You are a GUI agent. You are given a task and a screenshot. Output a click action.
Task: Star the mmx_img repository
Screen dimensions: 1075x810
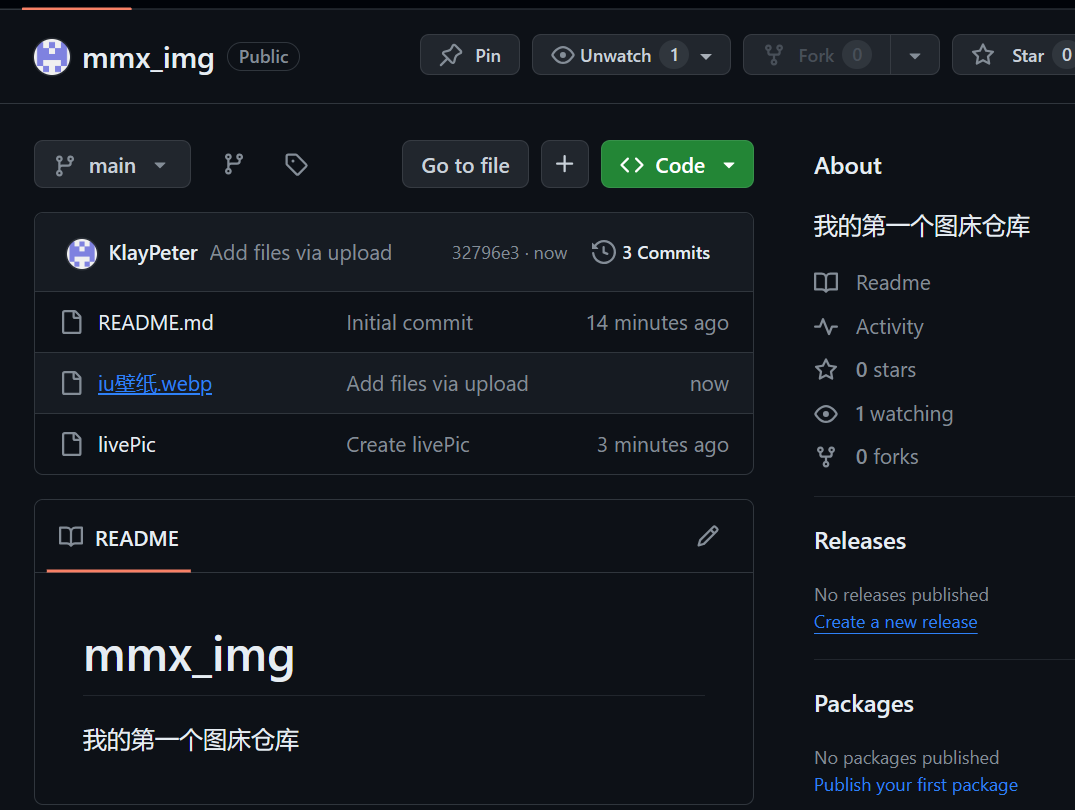tap(1015, 55)
